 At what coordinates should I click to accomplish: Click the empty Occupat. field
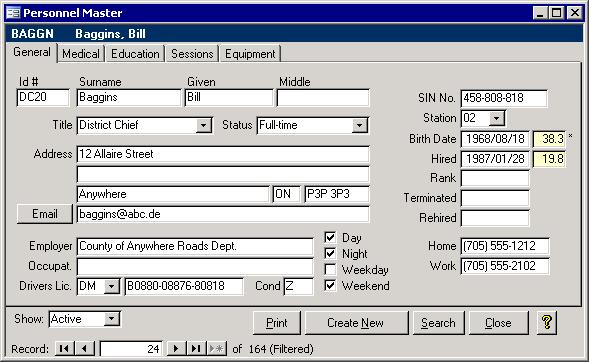point(195,266)
